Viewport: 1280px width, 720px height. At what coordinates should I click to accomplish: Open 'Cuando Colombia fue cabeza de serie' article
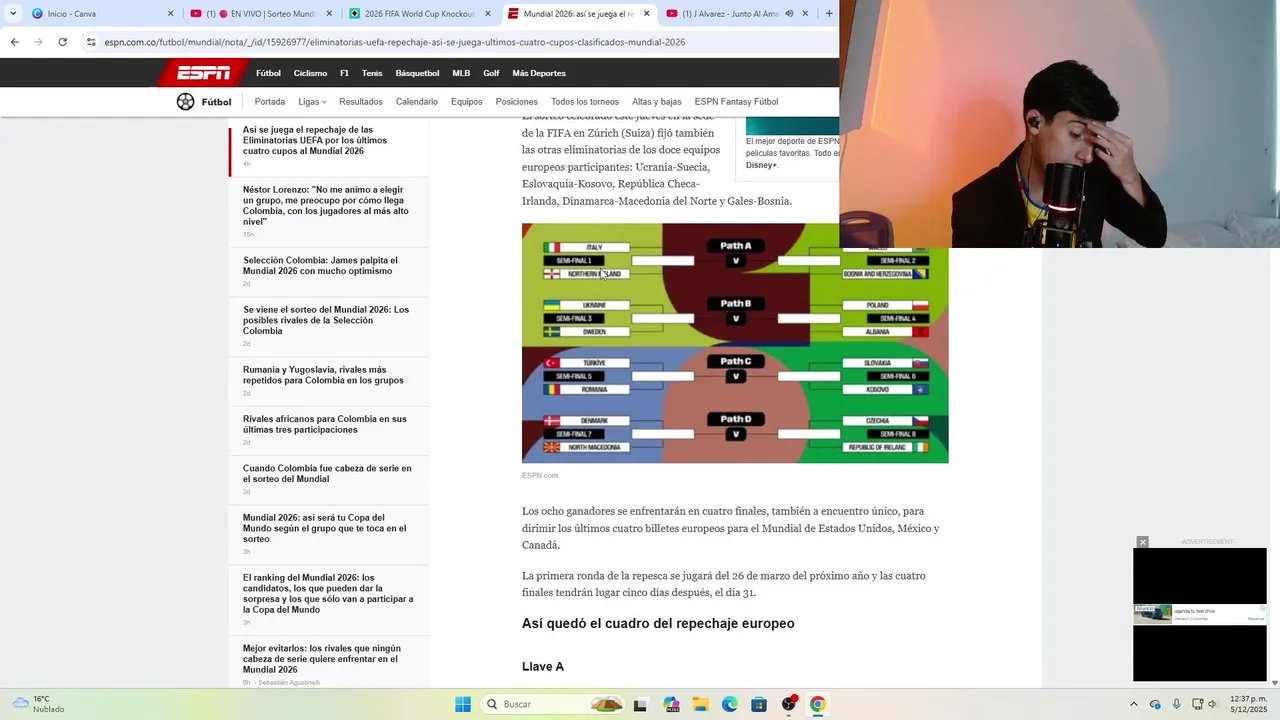(327, 473)
